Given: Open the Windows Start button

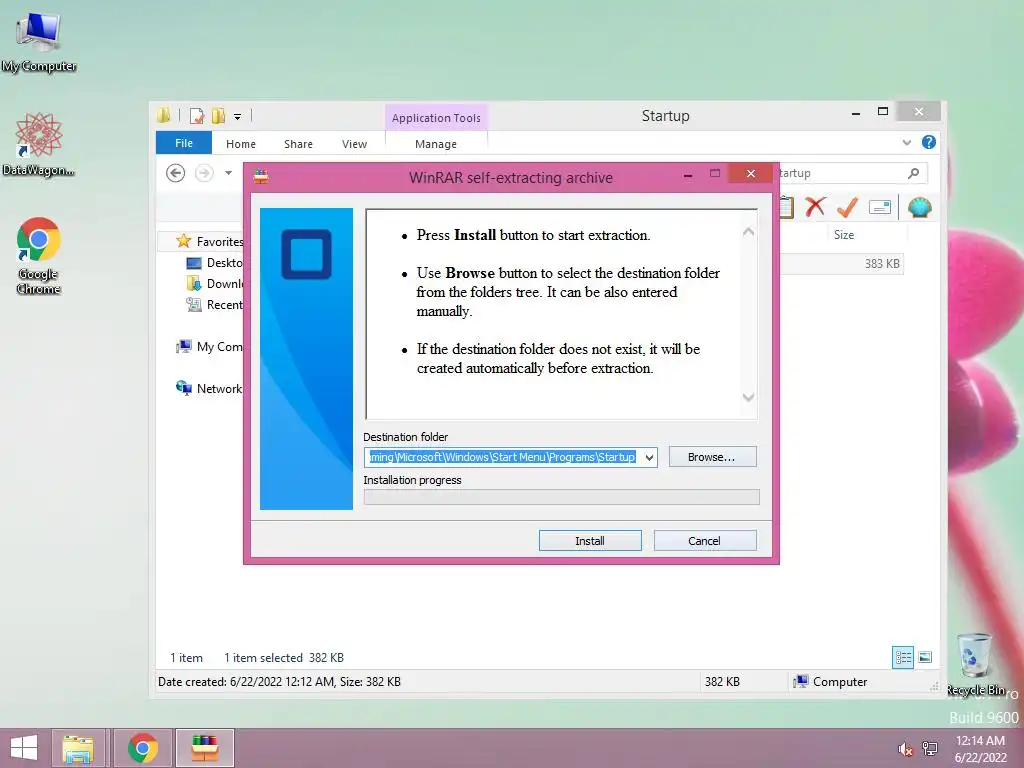Looking at the screenshot, I should [x=24, y=748].
